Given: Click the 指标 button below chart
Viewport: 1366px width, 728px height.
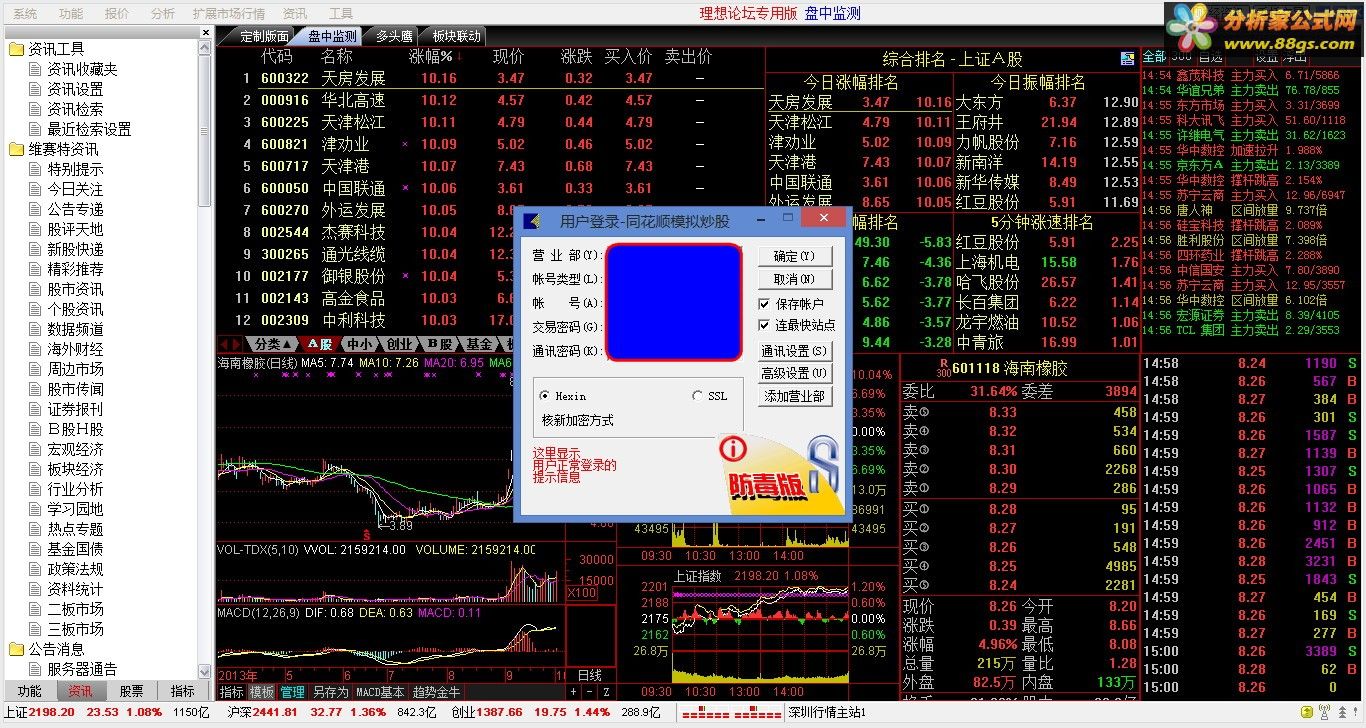Looking at the screenshot, I should (x=232, y=692).
